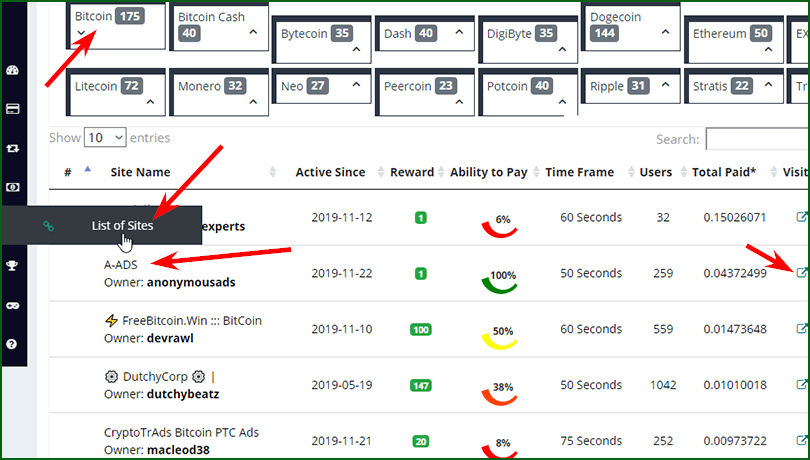
Task: Click the money bill sidebar icon
Action: coord(12,187)
